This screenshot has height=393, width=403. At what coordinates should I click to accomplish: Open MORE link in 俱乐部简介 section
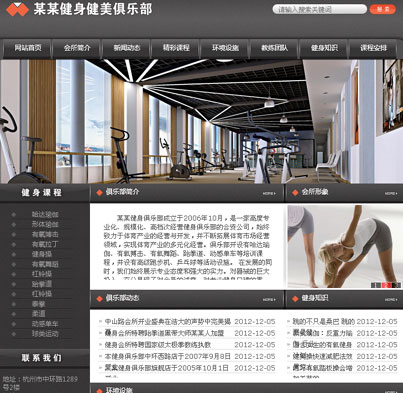[x=269, y=193]
